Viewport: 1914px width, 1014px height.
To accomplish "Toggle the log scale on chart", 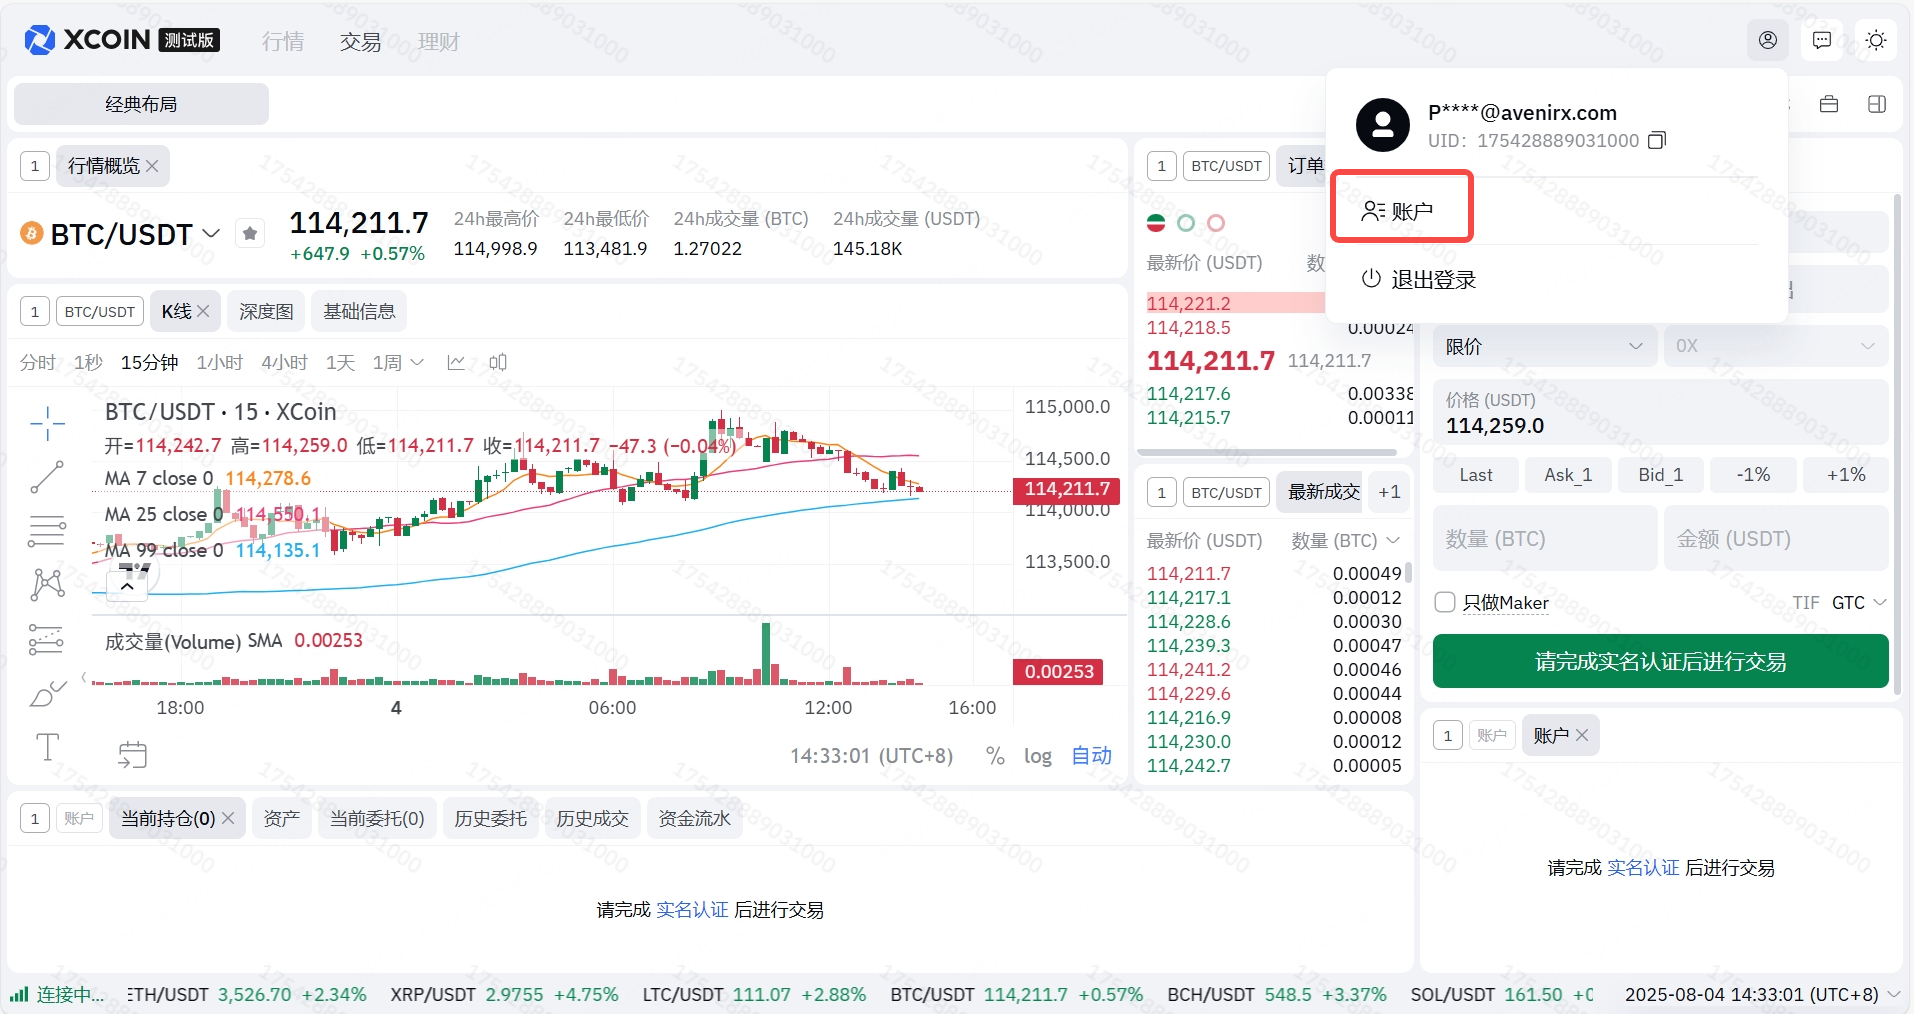I will [x=1037, y=756].
